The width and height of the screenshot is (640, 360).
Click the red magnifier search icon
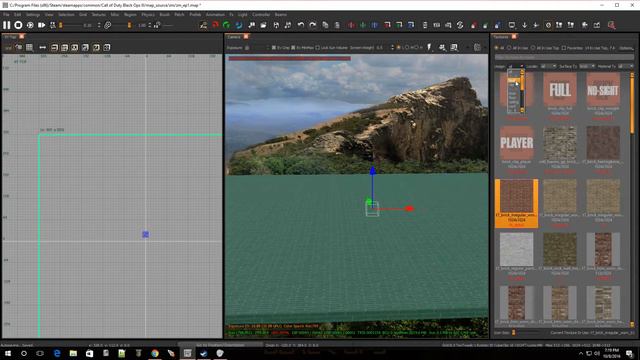611,25
